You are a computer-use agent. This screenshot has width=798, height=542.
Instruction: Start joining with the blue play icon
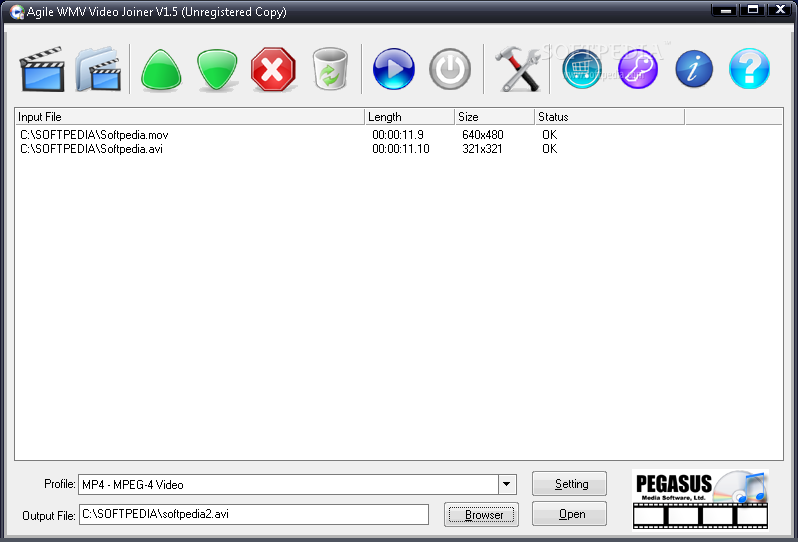[x=393, y=69]
